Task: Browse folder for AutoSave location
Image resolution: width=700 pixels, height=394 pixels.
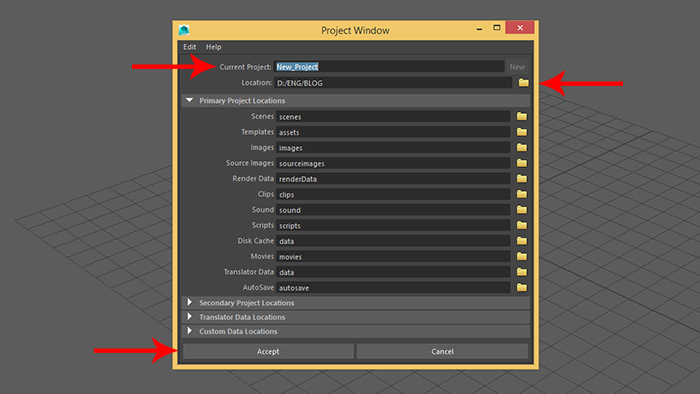Action: [521, 287]
